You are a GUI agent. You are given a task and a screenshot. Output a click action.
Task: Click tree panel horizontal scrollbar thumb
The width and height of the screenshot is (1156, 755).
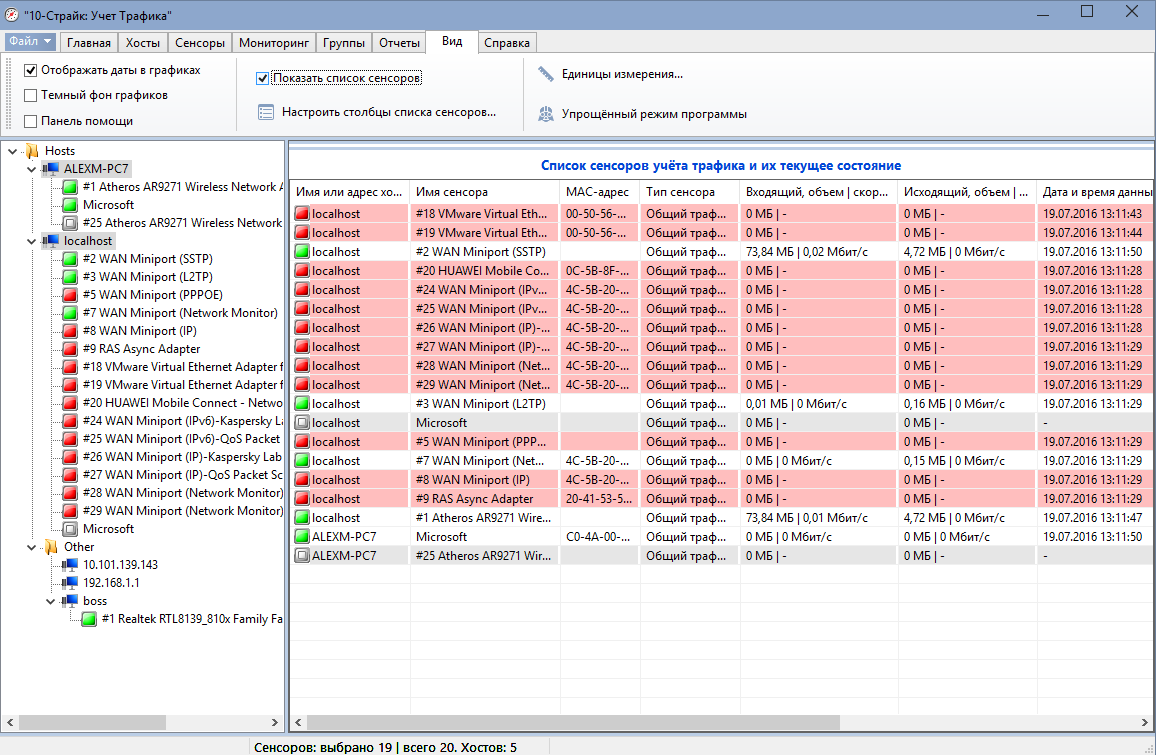tap(92, 723)
